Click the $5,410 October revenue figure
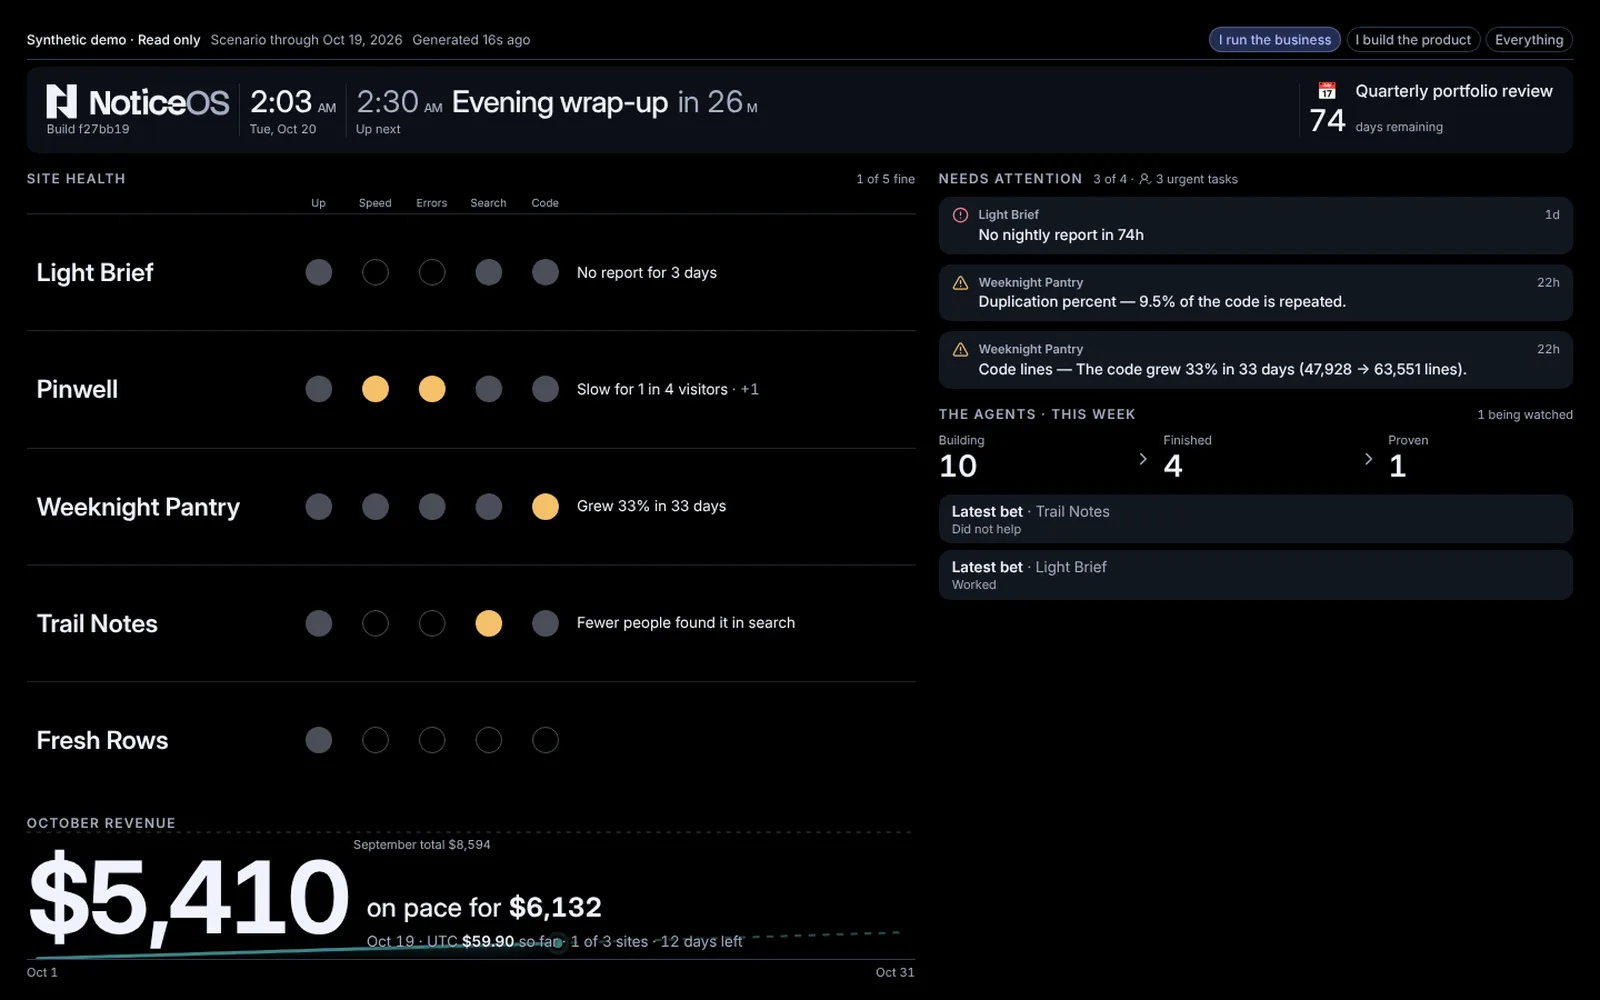Image resolution: width=1600 pixels, height=1000 pixels. 189,897
